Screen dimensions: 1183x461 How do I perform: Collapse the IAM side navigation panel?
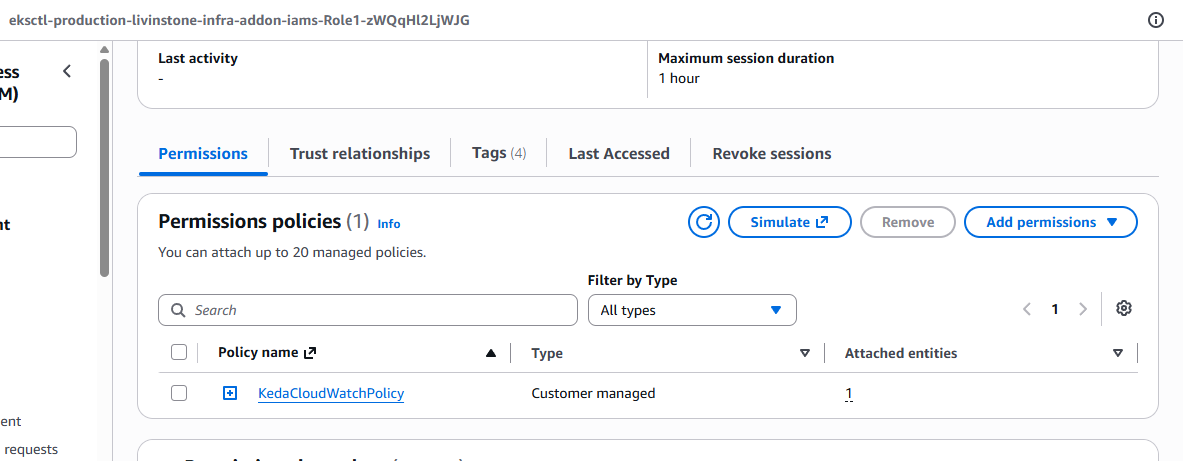tap(66, 72)
